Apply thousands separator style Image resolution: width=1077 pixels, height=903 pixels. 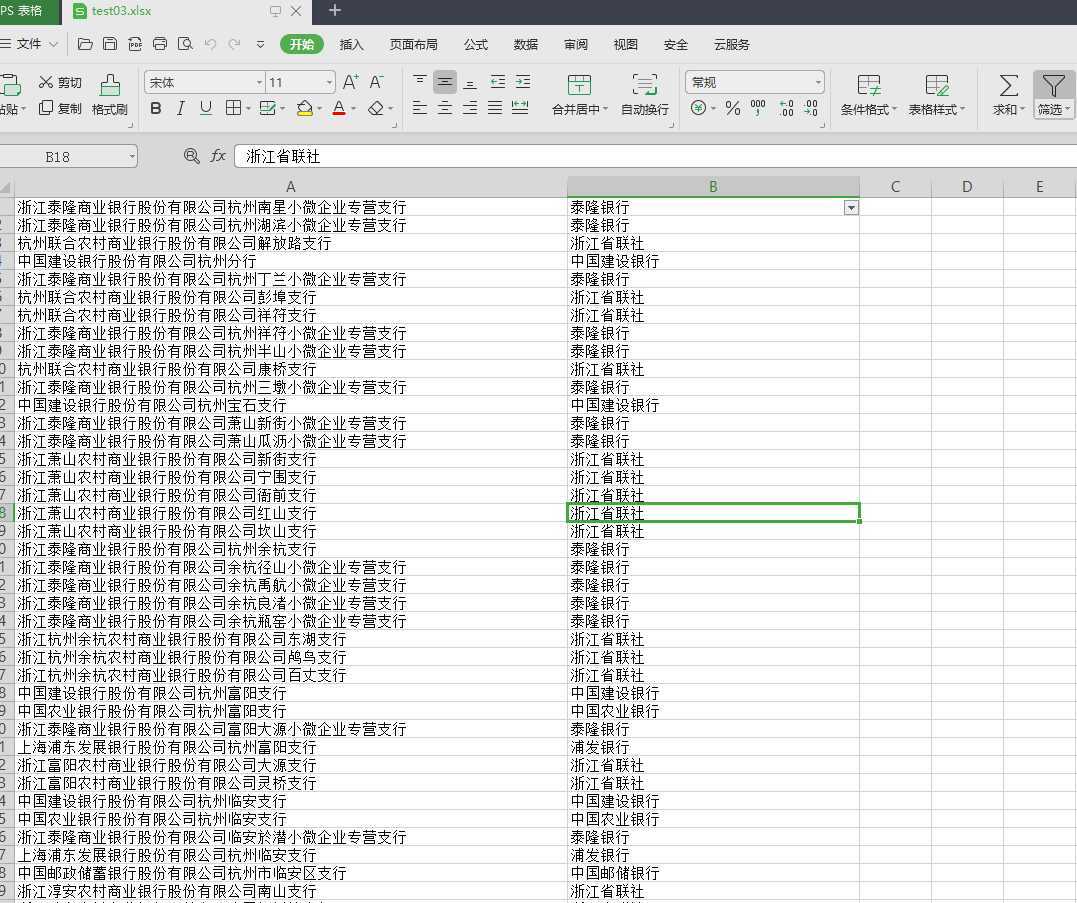point(758,108)
